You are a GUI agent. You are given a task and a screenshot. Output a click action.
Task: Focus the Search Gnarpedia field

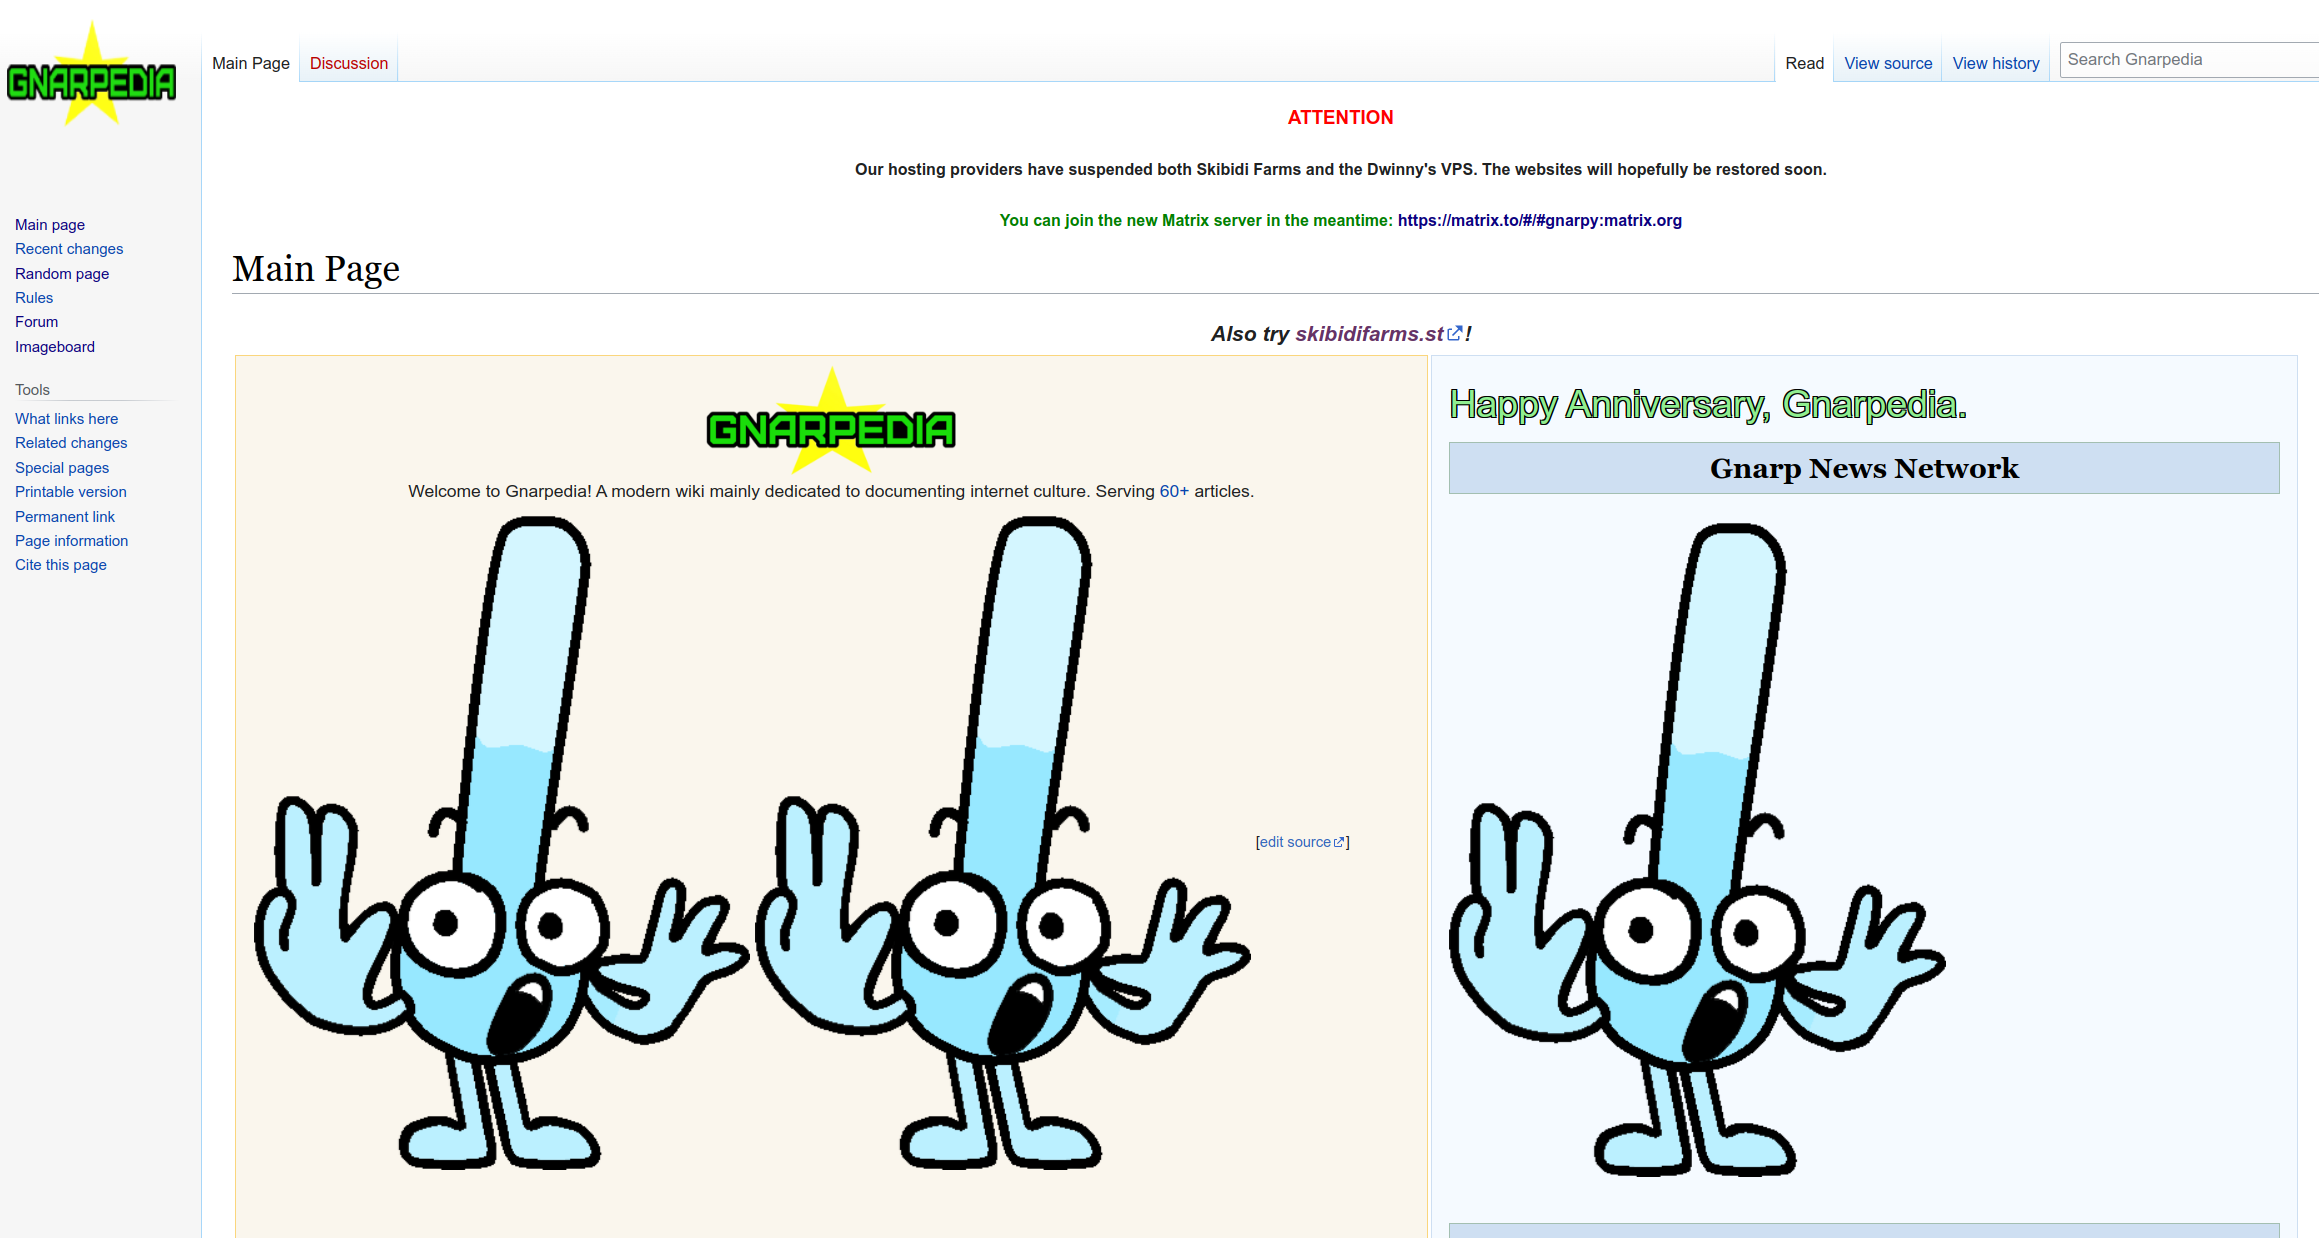pos(2188,60)
